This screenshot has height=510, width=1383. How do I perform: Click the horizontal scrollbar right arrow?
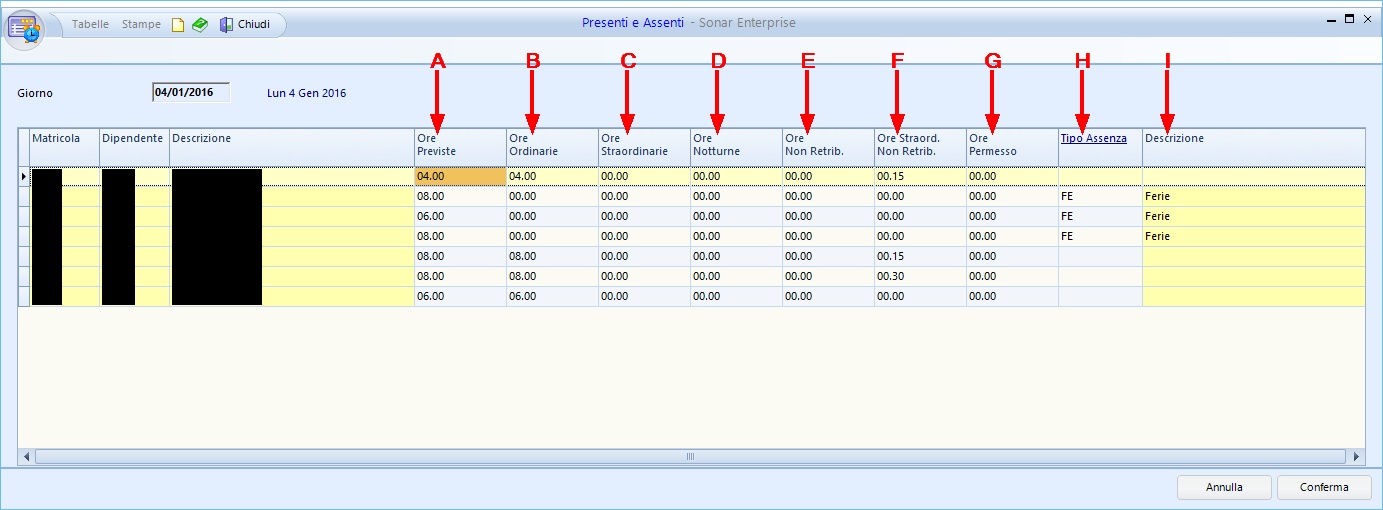(1356, 456)
